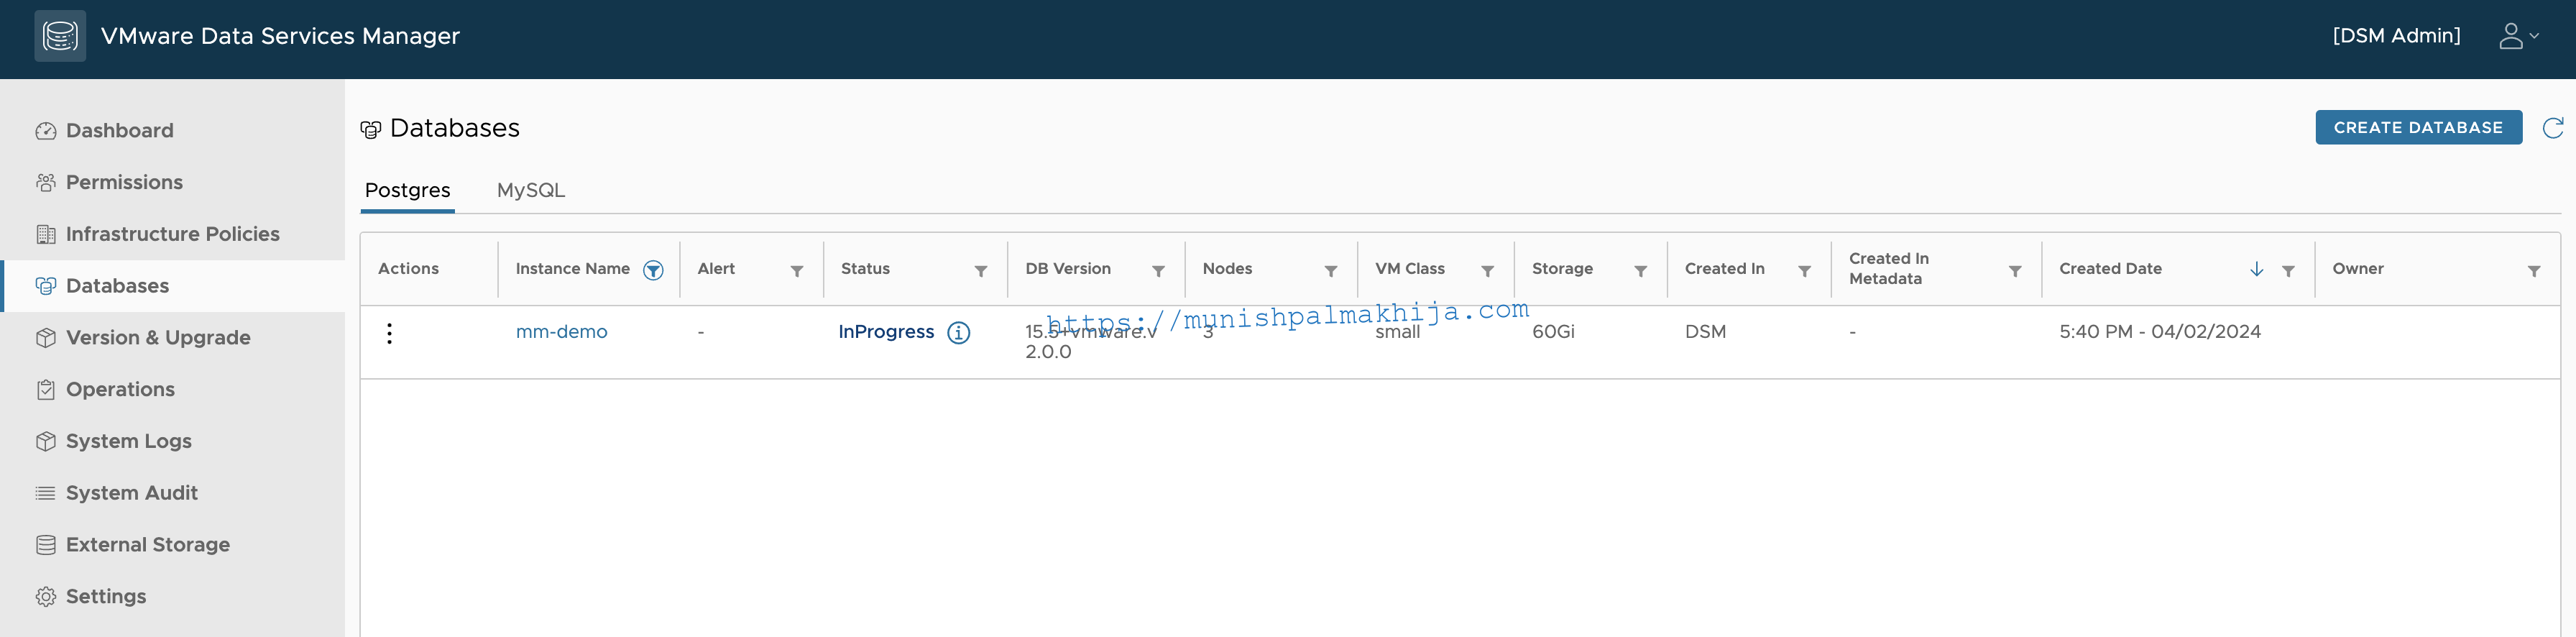The height and width of the screenshot is (637, 2576).
Task: Filter the DB Version column
Action: 1158,271
